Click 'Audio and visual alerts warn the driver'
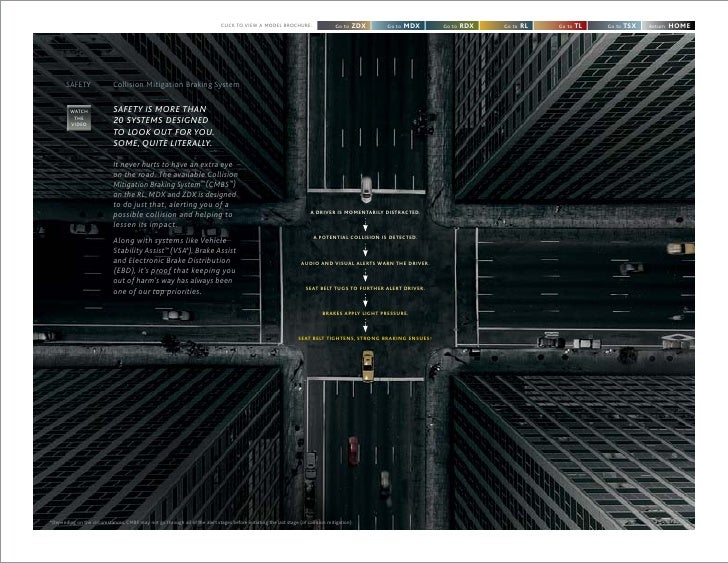 tap(365, 263)
